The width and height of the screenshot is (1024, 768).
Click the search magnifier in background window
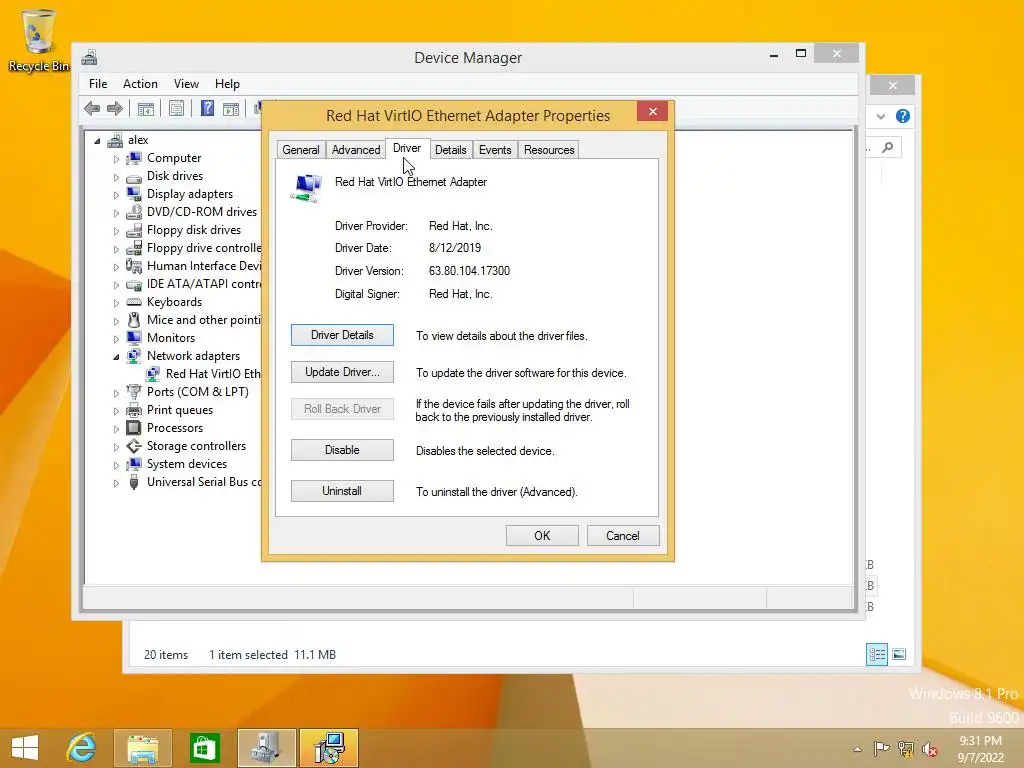click(888, 148)
